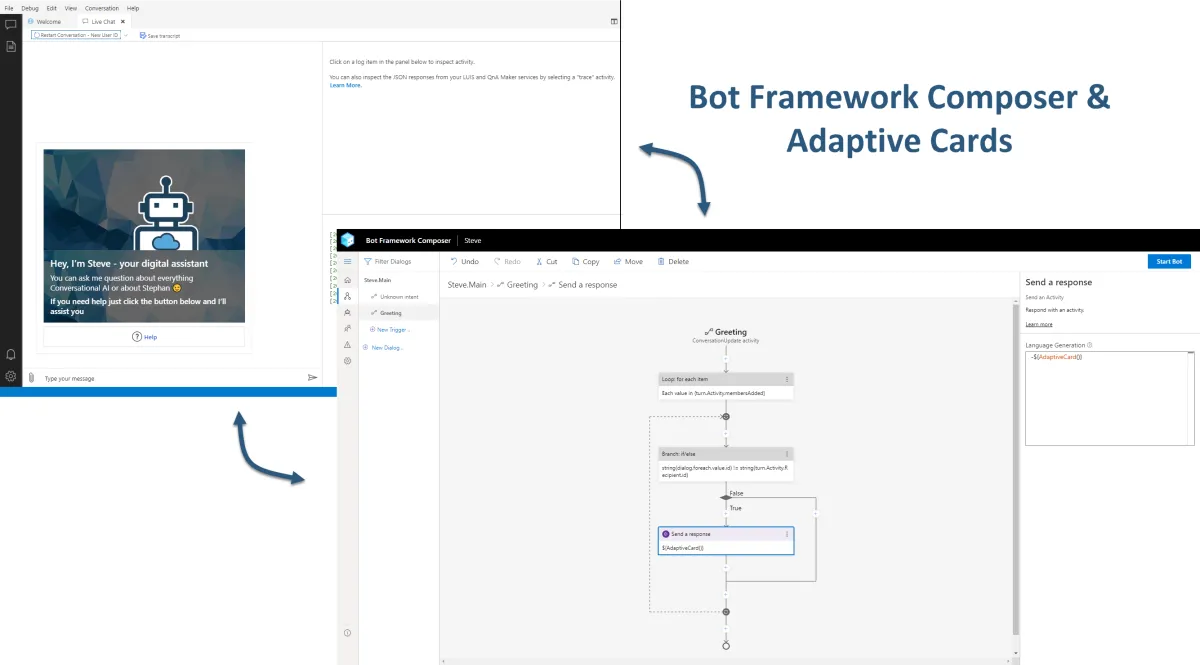Click the notifications bell icon
Screen dimensions: 1200x665
[x=11, y=354]
